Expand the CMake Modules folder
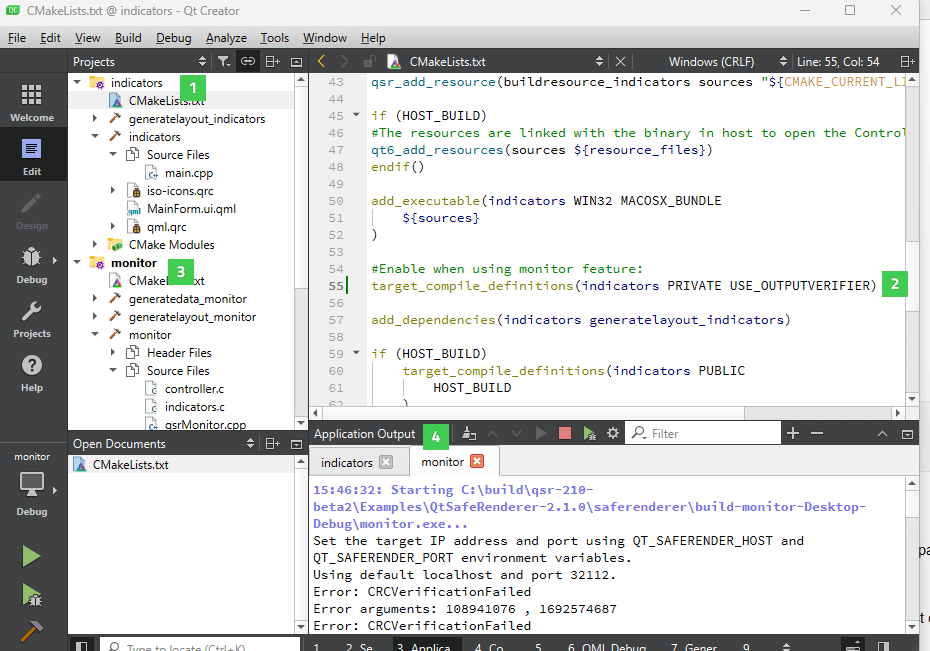930x651 pixels. coord(95,245)
